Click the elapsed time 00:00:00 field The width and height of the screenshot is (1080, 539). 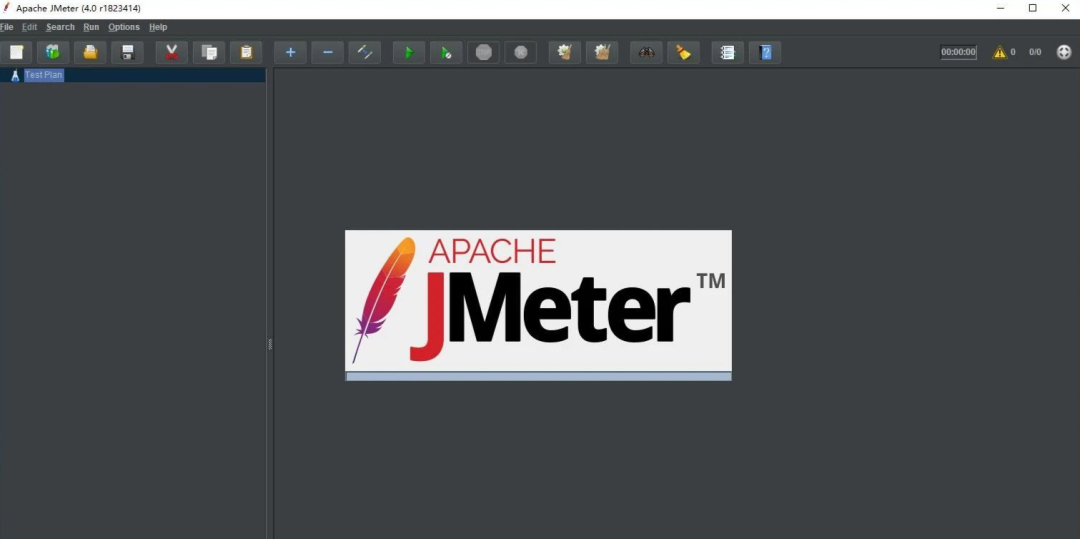pos(958,52)
